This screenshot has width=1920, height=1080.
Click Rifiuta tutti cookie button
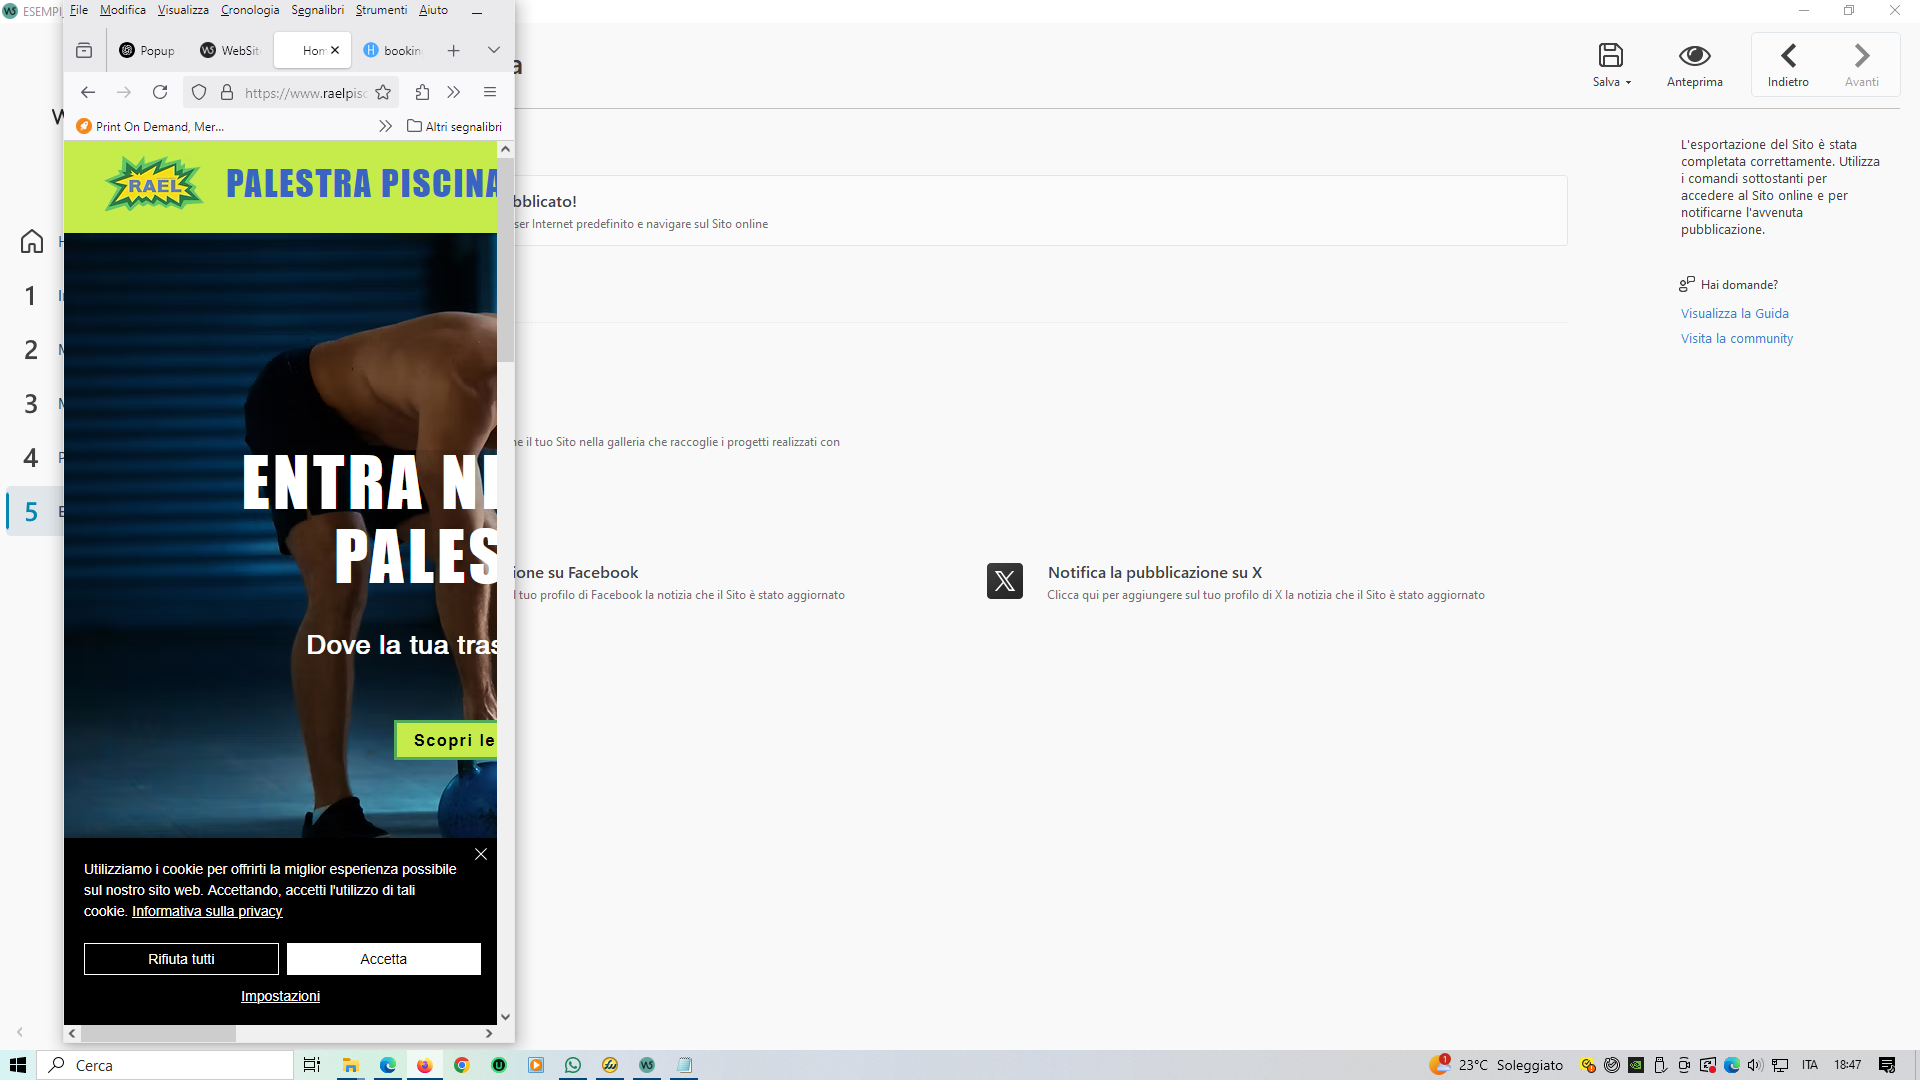pyautogui.click(x=181, y=959)
